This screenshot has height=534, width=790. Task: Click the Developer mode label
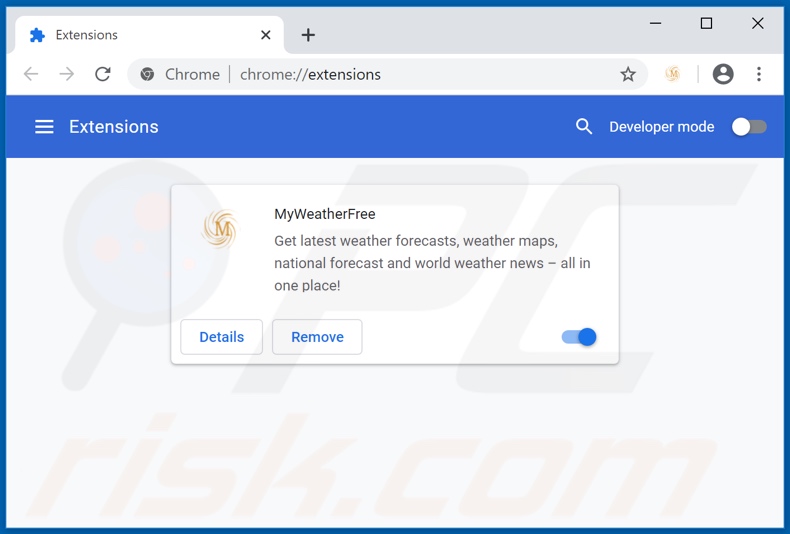662,126
